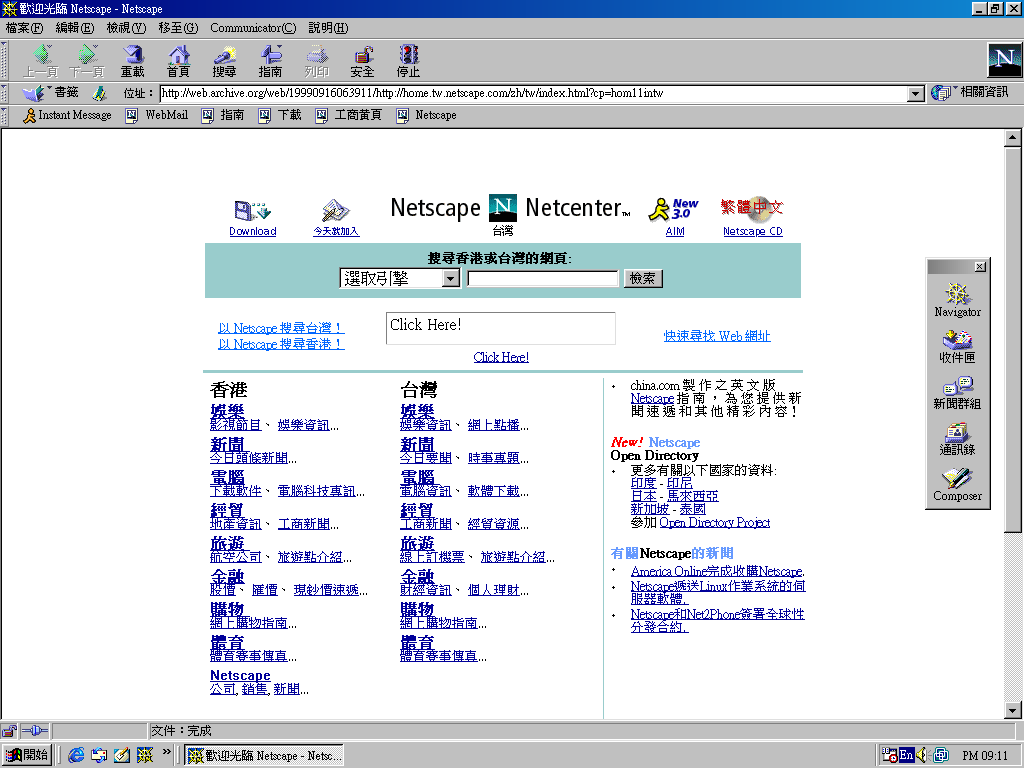Viewport: 1024px width, 768px height.
Task: Click the Click Here! link below banner
Action: tap(501, 357)
